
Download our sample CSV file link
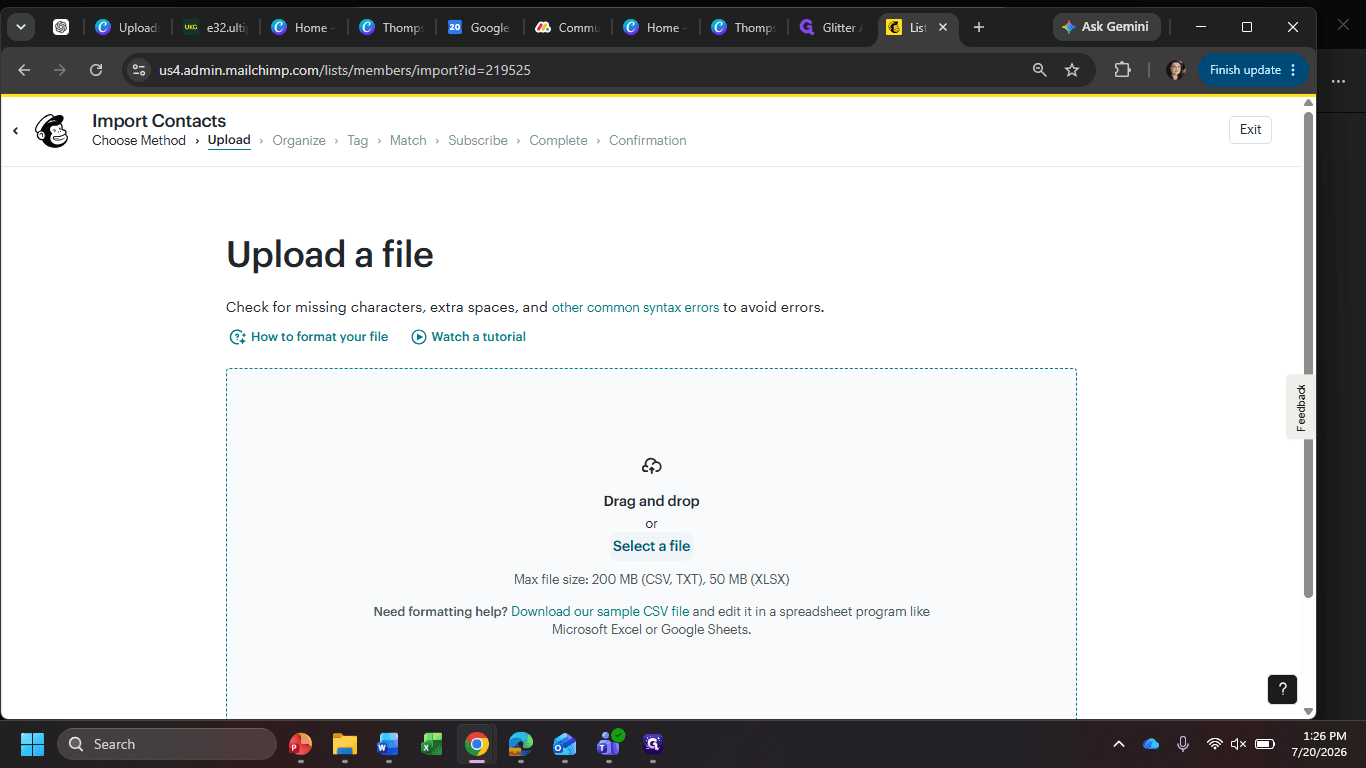pyautogui.click(x=600, y=612)
